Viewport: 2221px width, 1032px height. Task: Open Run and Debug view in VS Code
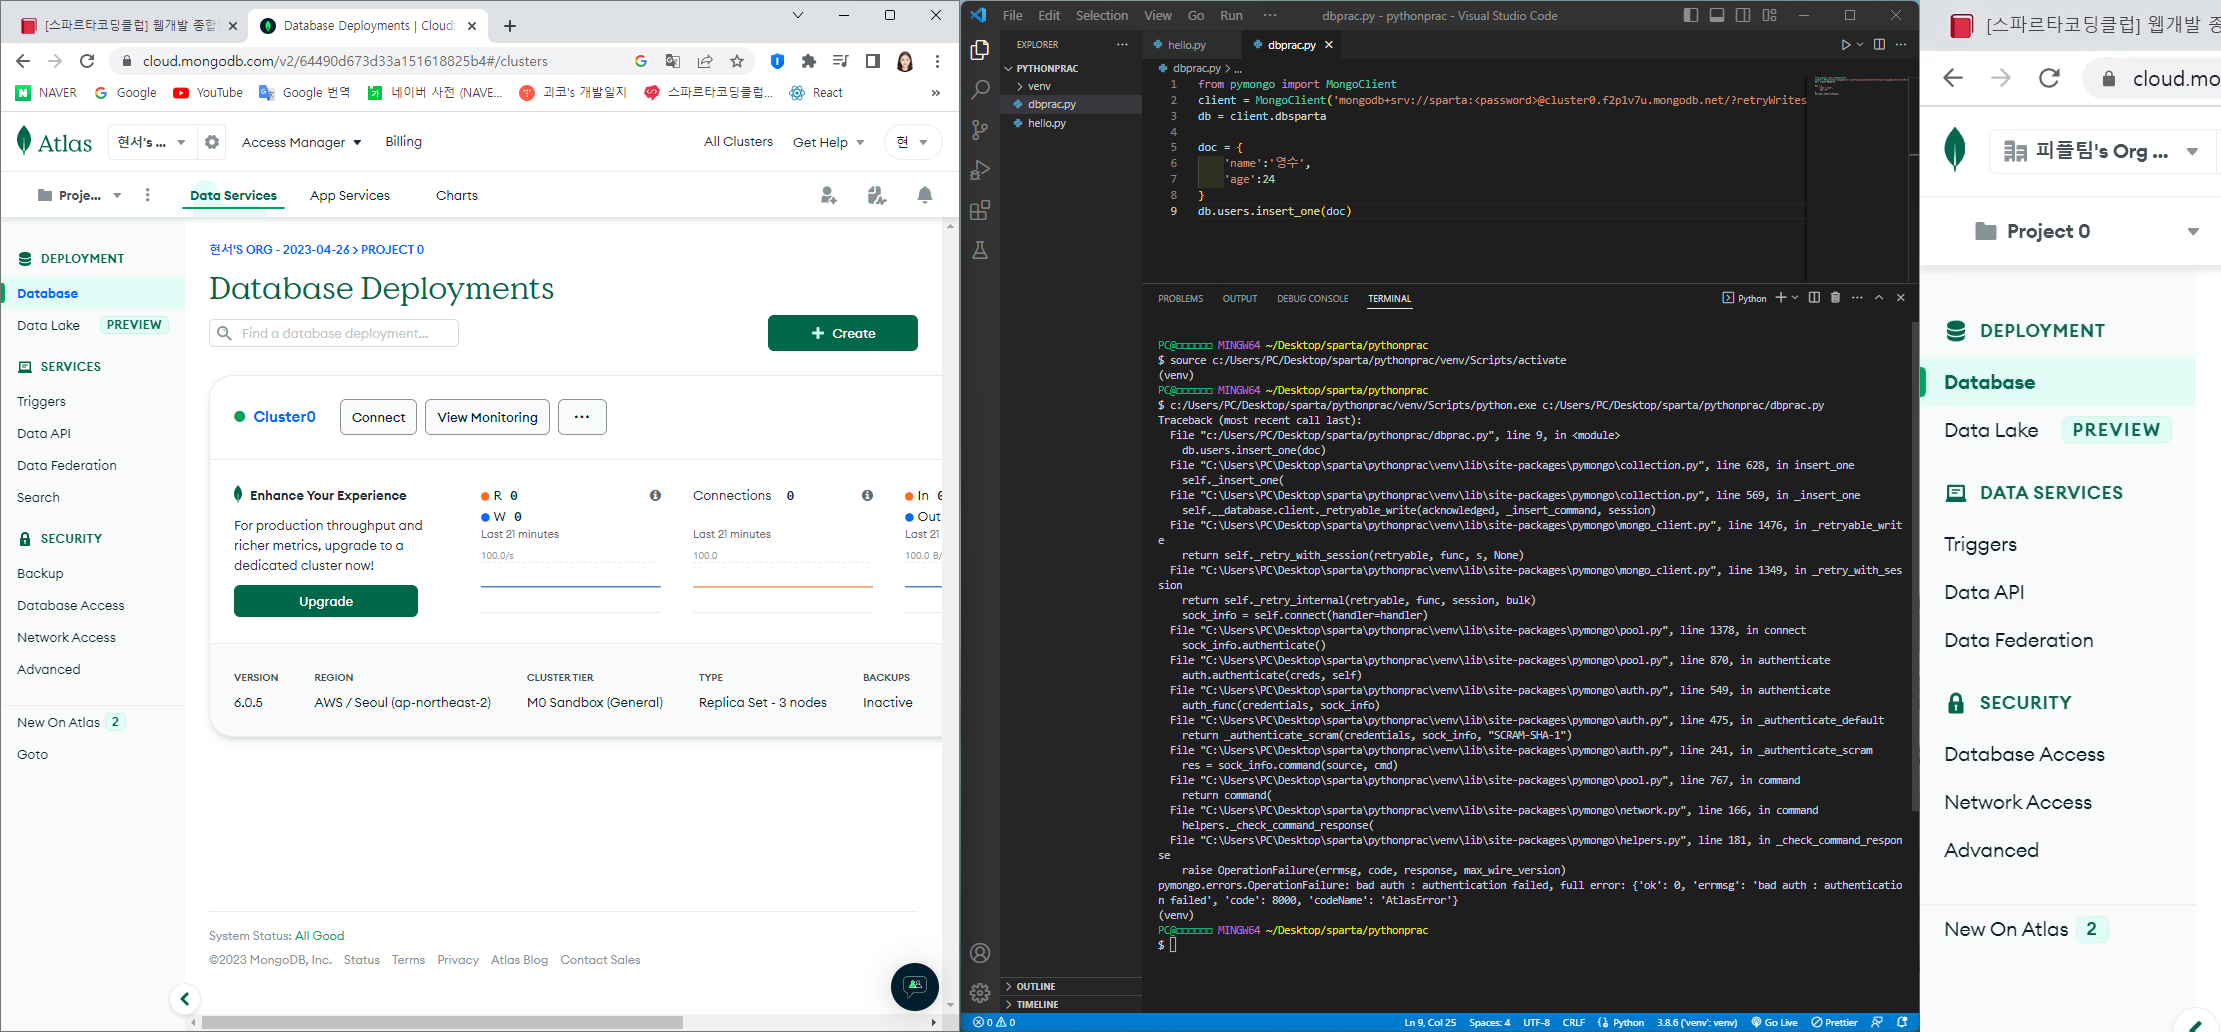coord(980,170)
